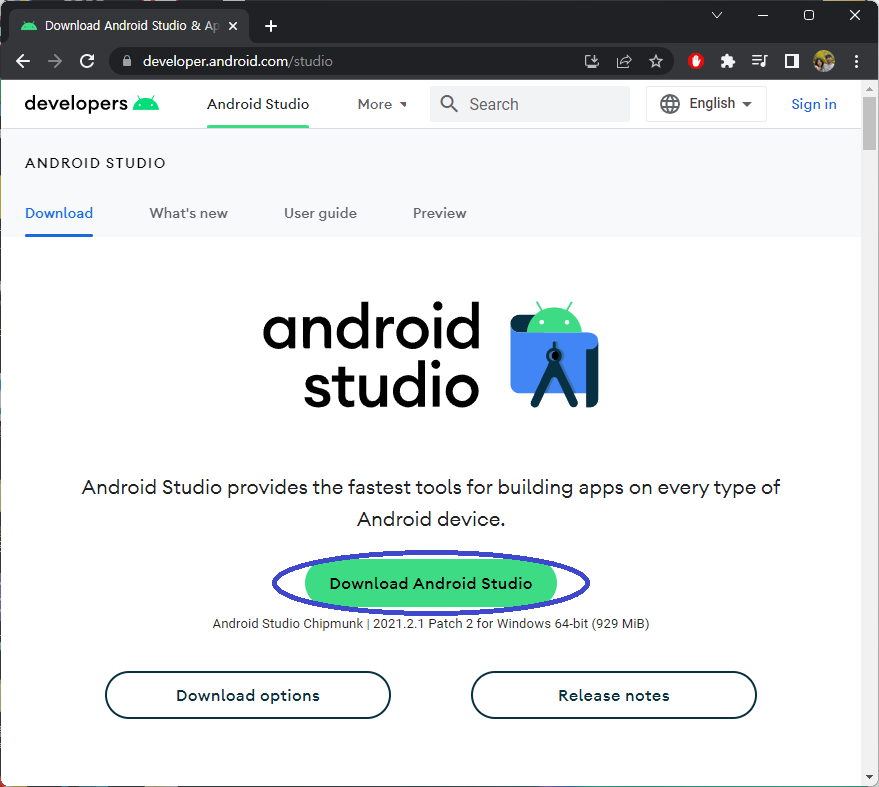Image resolution: width=879 pixels, height=787 pixels.
Task: Open the Chrome profile avatar
Action: tap(824, 61)
